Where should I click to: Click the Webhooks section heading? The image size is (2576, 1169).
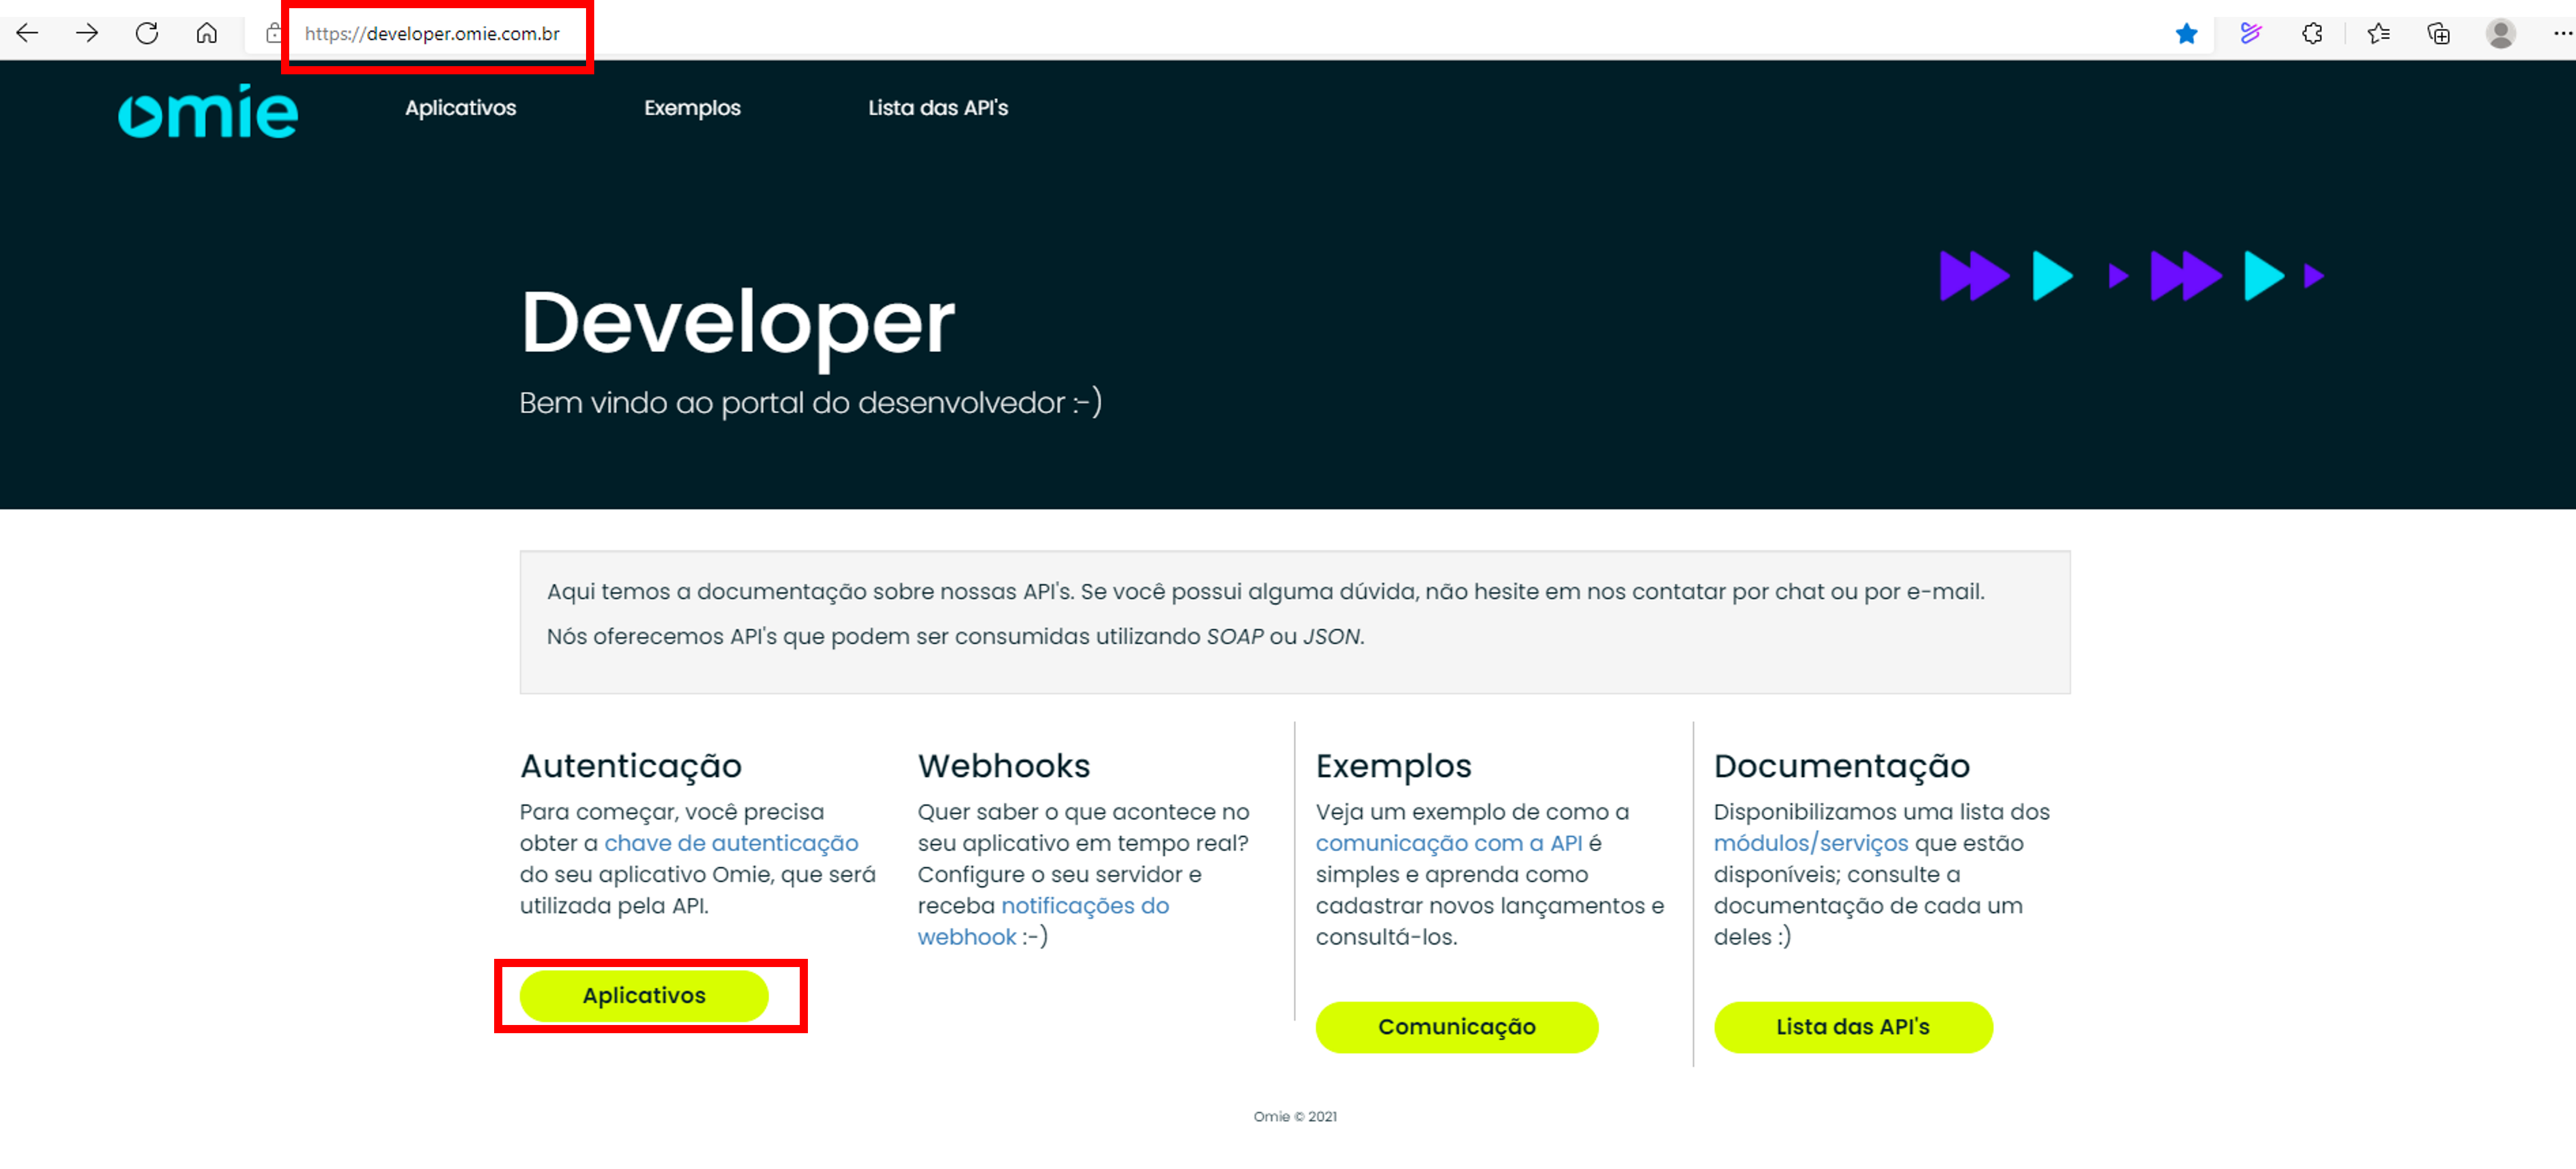click(1003, 765)
